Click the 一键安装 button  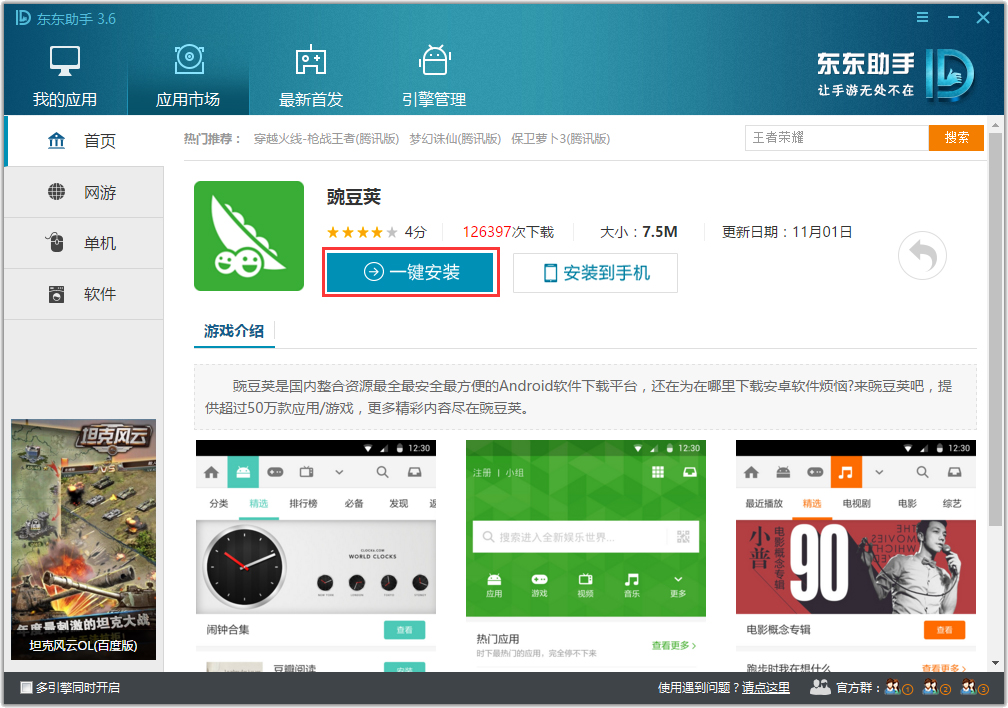click(x=410, y=272)
